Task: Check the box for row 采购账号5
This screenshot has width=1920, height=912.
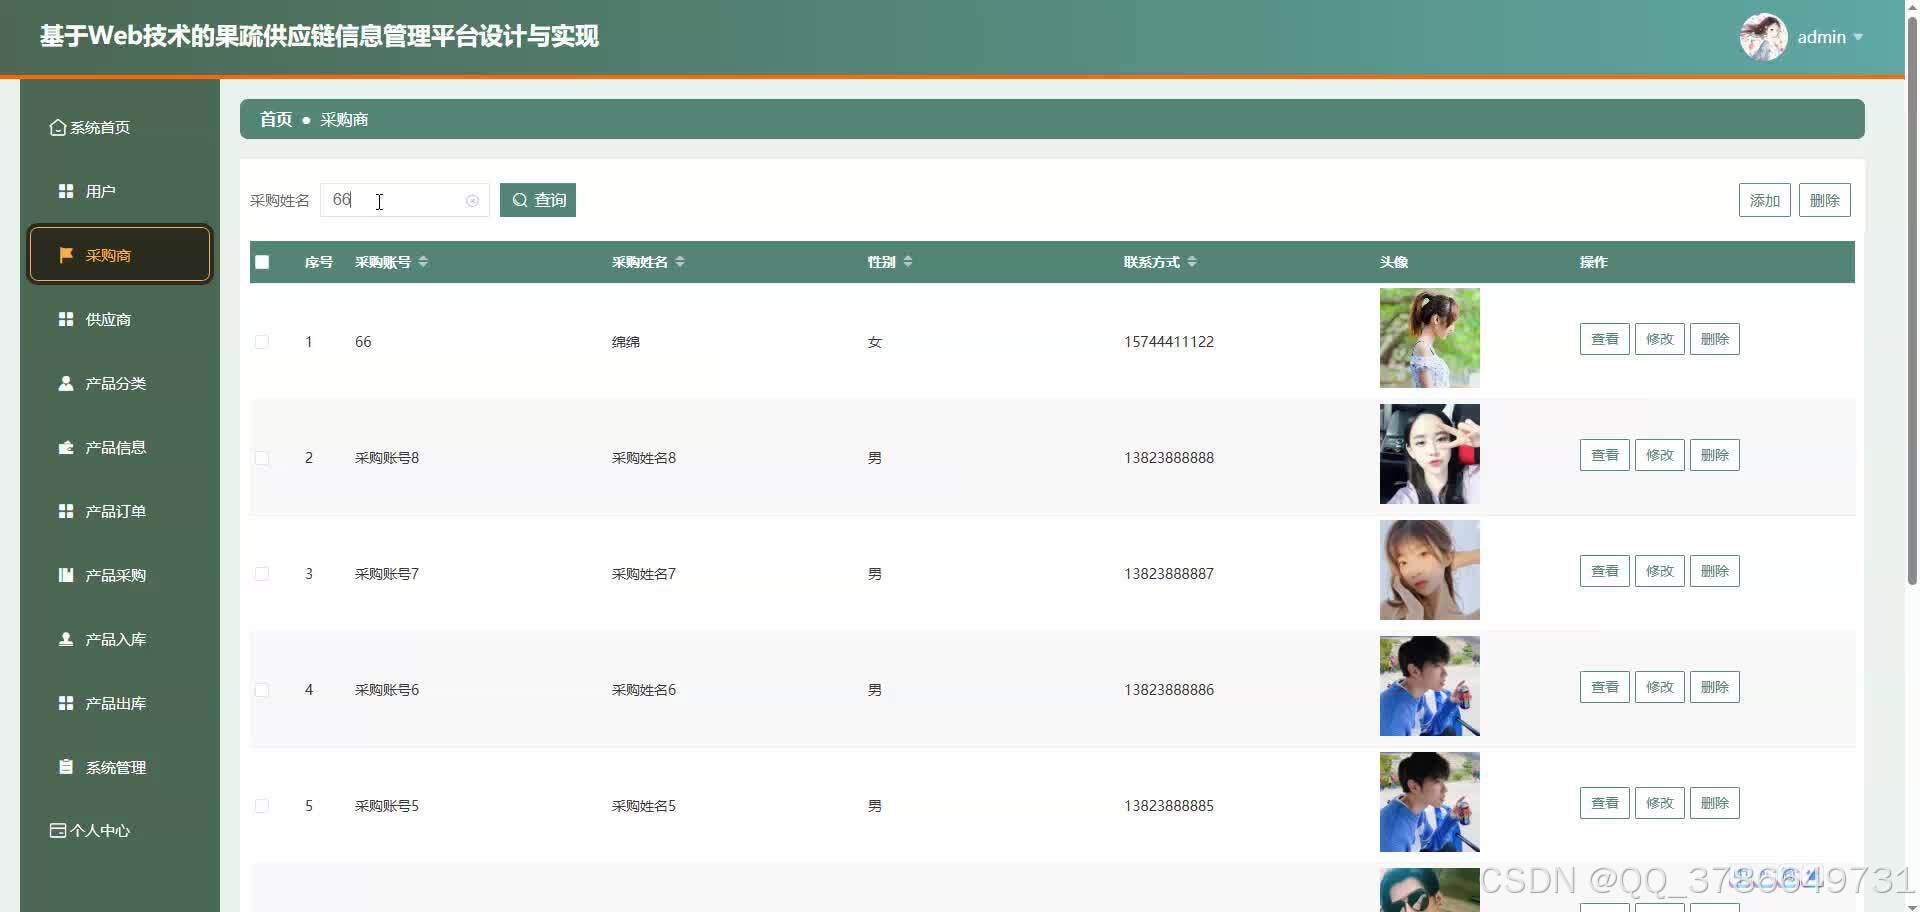Action: point(262,806)
